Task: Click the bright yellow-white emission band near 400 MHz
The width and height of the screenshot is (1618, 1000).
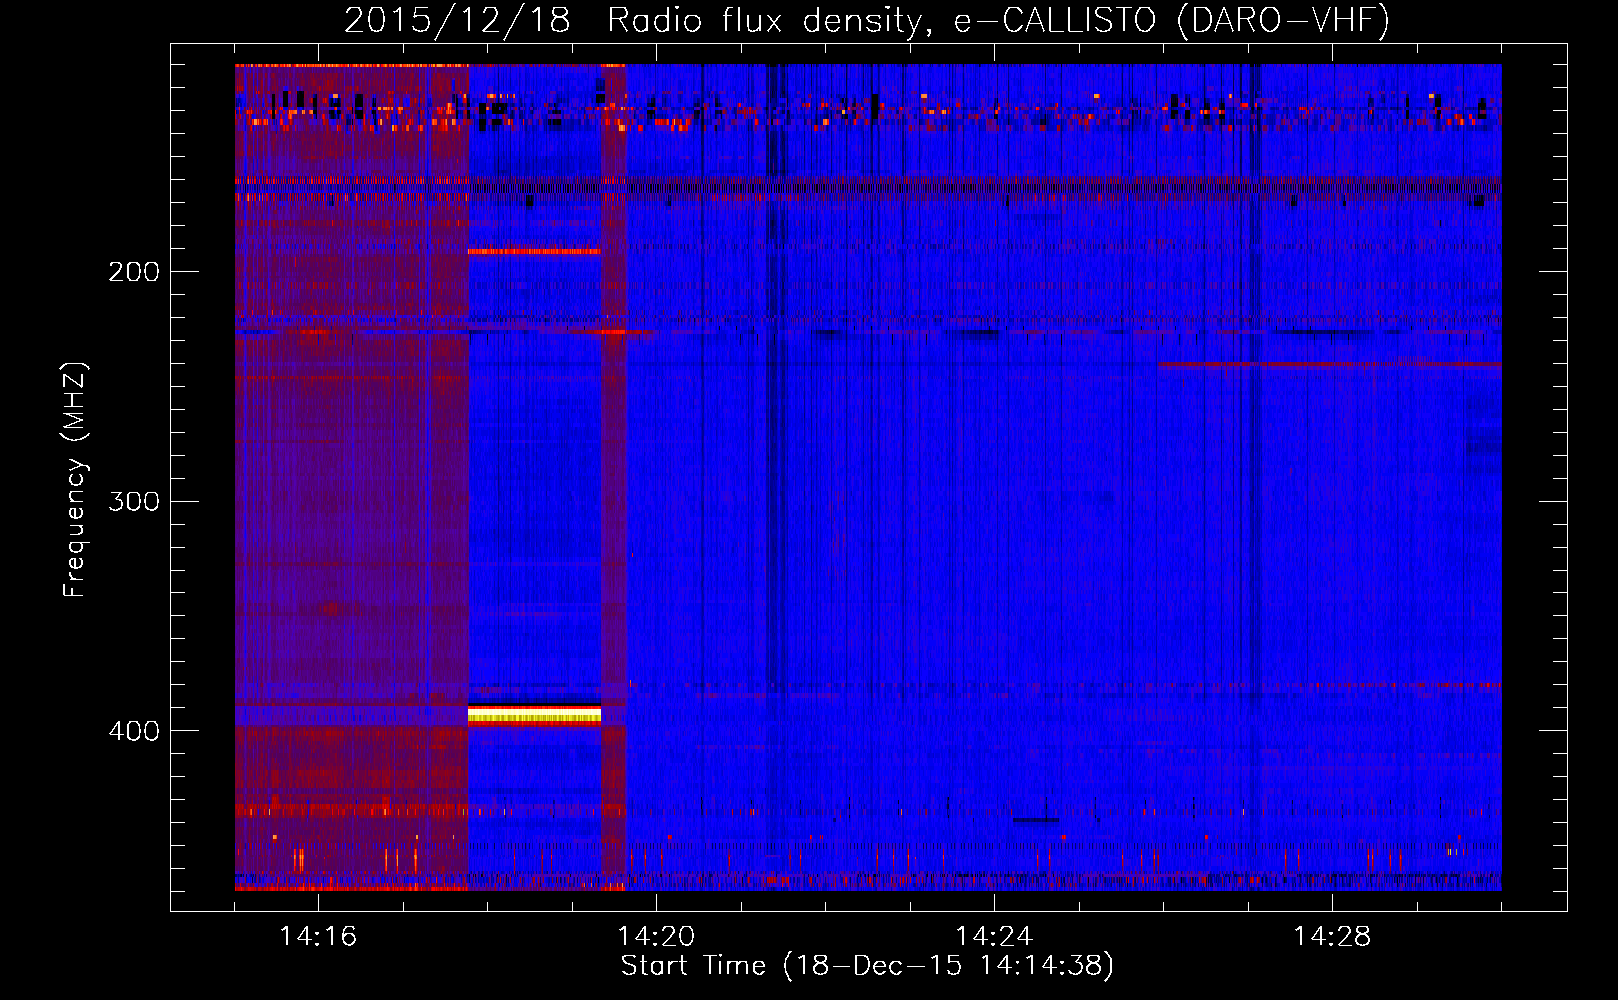Action: (534, 714)
